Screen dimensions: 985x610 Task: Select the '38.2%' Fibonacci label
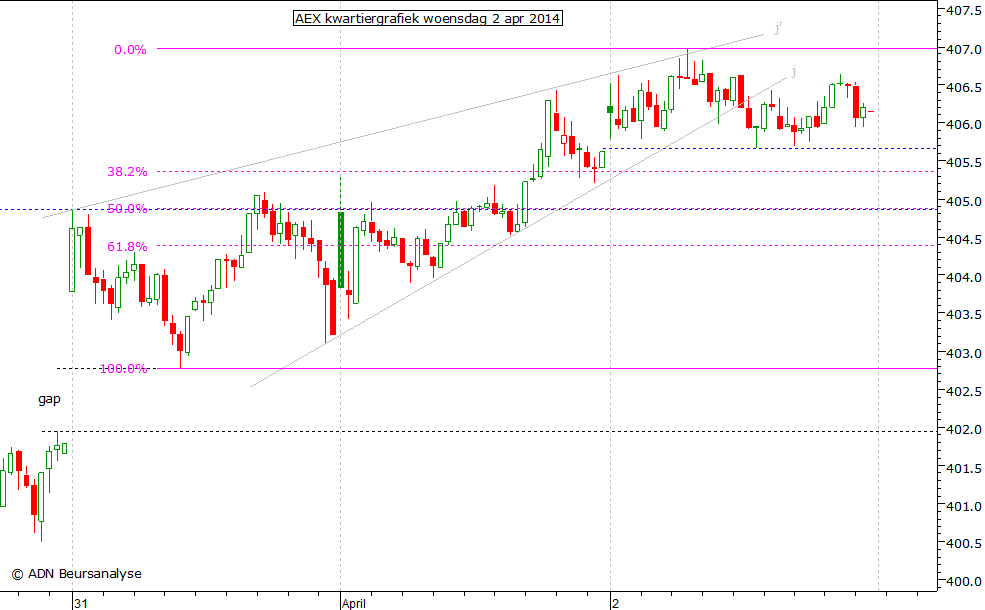[127, 172]
